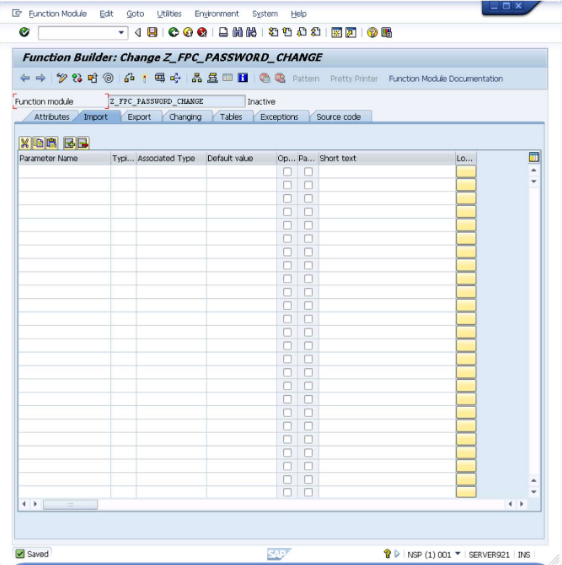Click the horizontal scrollbar thumb under table
The width and height of the screenshot is (562, 565).
(70, 504)
